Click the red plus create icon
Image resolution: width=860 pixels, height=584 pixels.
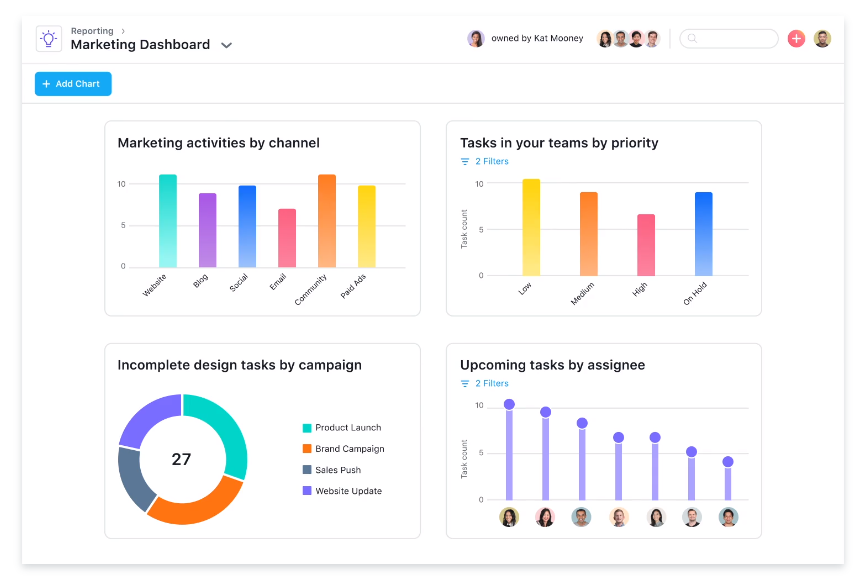click(x=796, y=39)
